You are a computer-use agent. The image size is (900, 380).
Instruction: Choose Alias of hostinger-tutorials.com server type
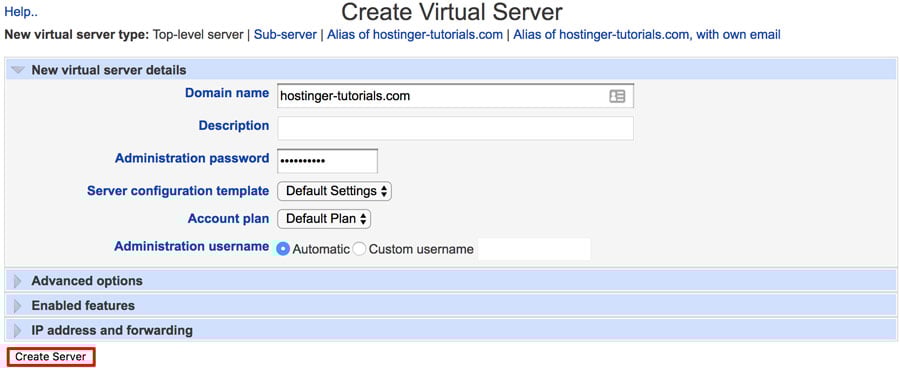pyautogui.click(x=415, y=34)
